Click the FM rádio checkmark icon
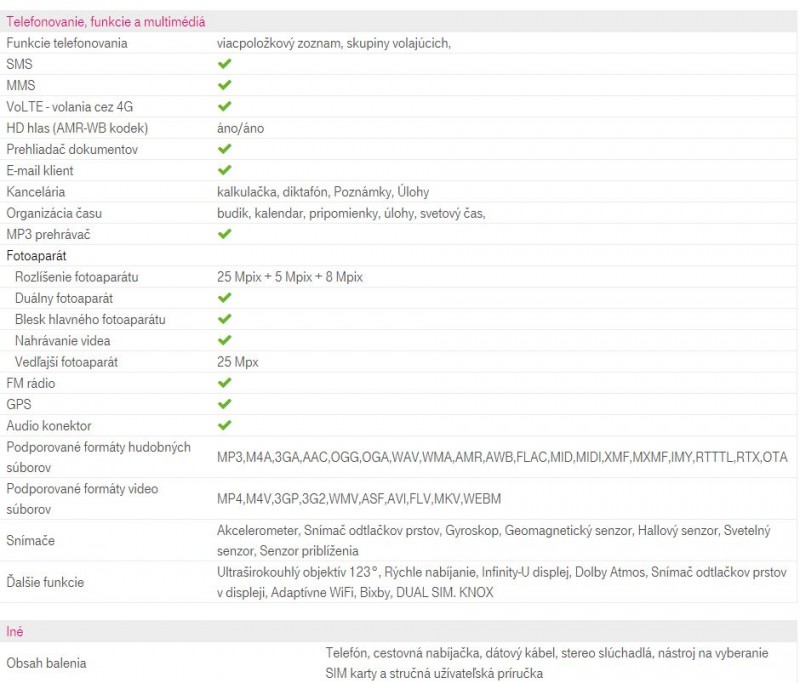This screenshot has height=683, width=800. [224, 383]
